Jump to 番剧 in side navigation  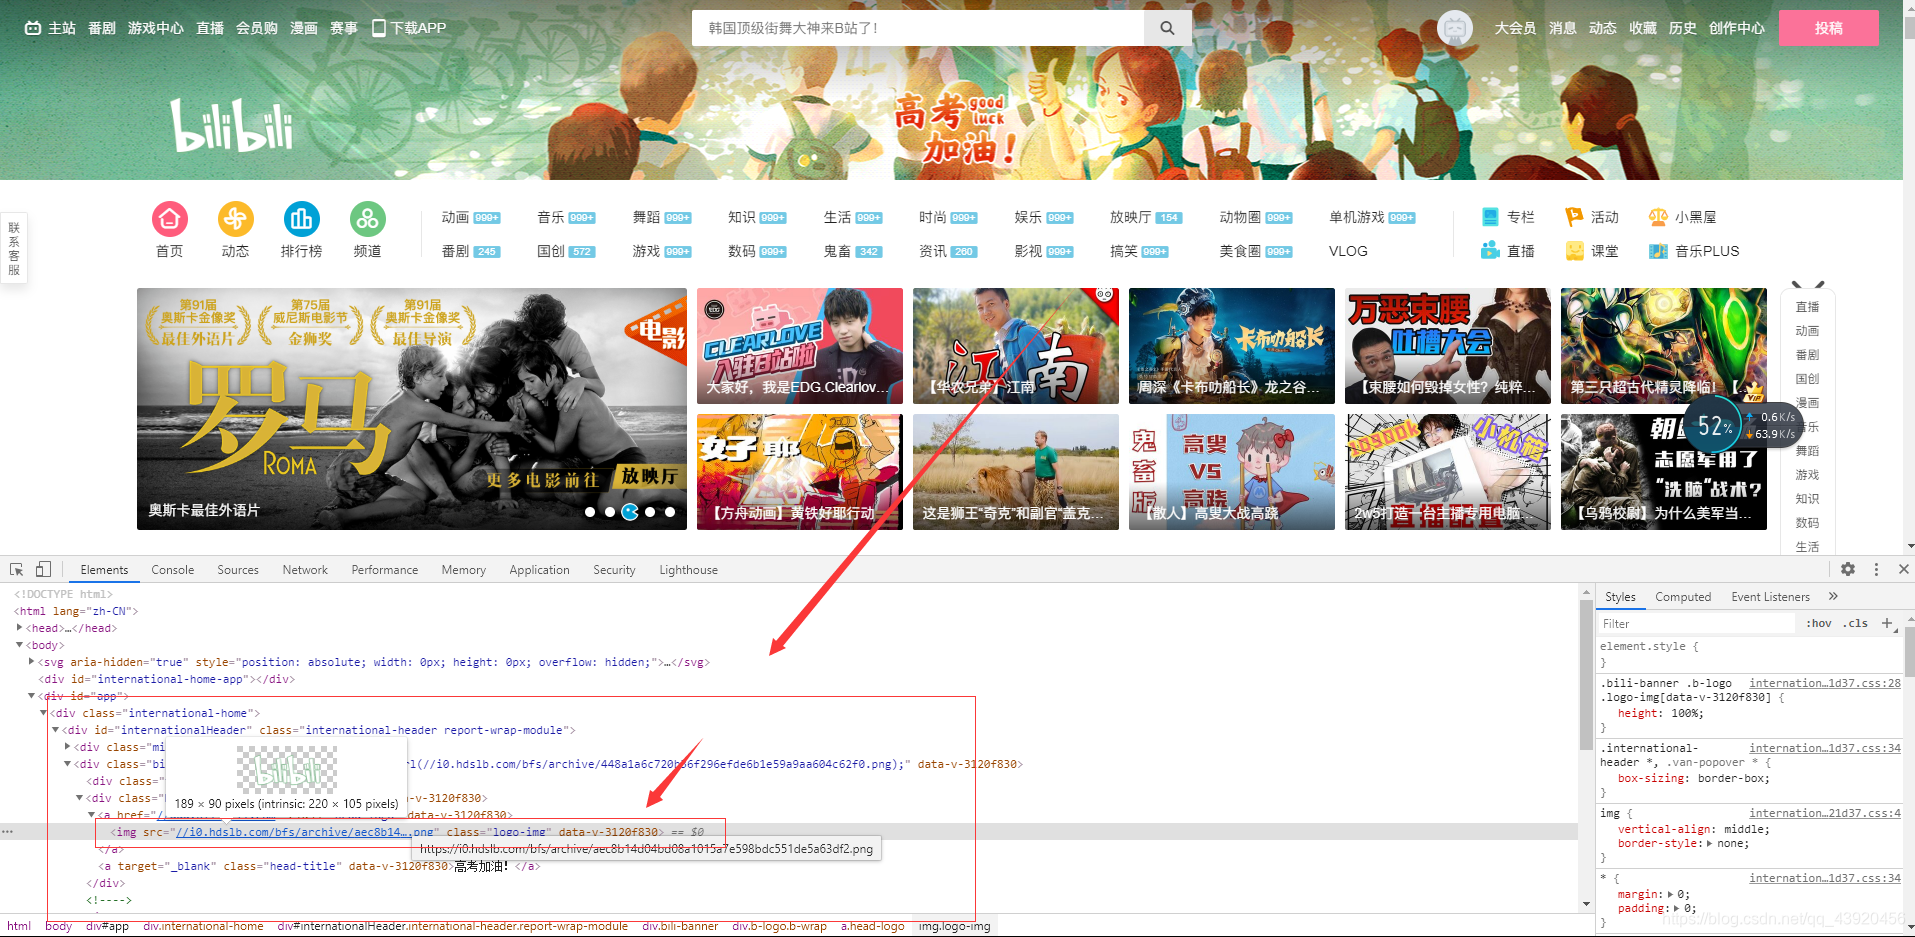(x=1807, y=355)
